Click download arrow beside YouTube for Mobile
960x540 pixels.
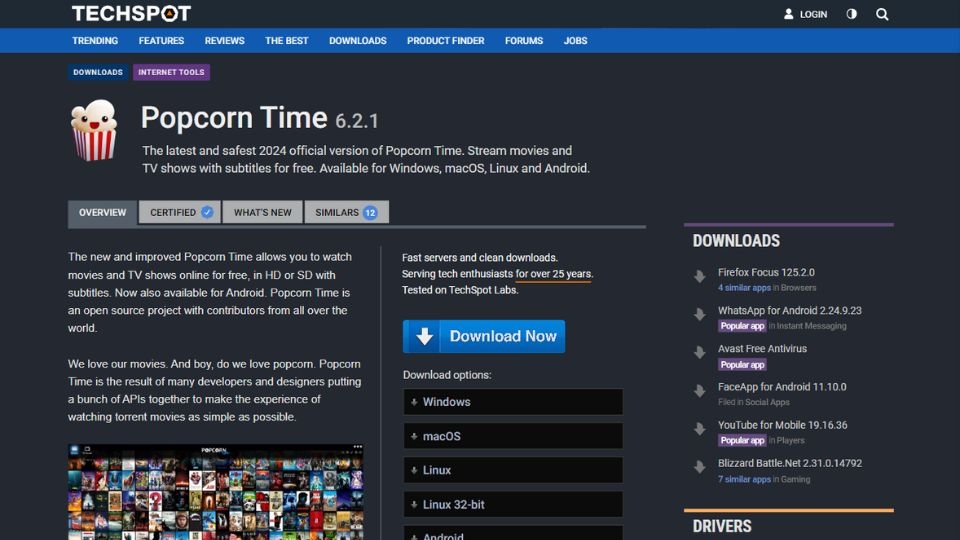click(700, 429)
